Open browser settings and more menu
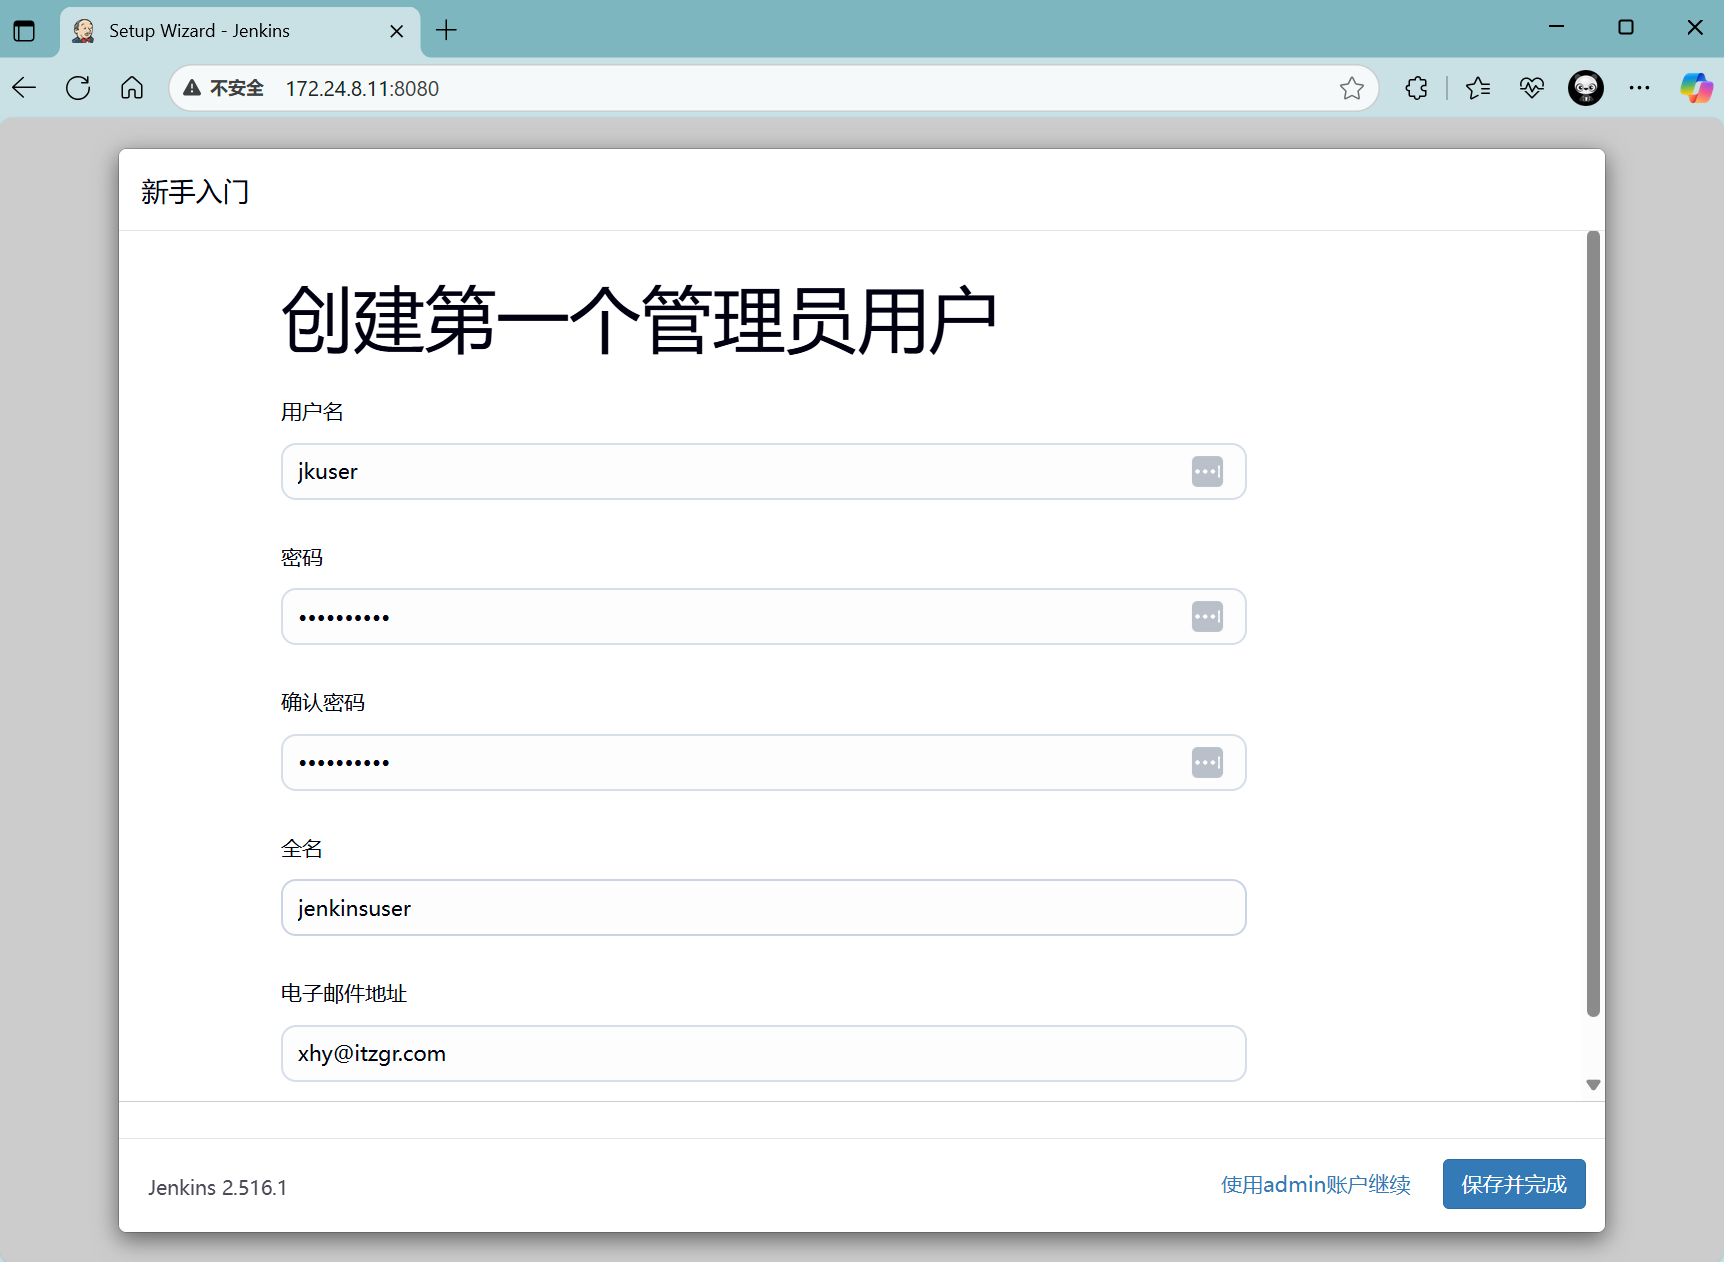The width and height of the screenshot is (1724, 1262). 1639,88
